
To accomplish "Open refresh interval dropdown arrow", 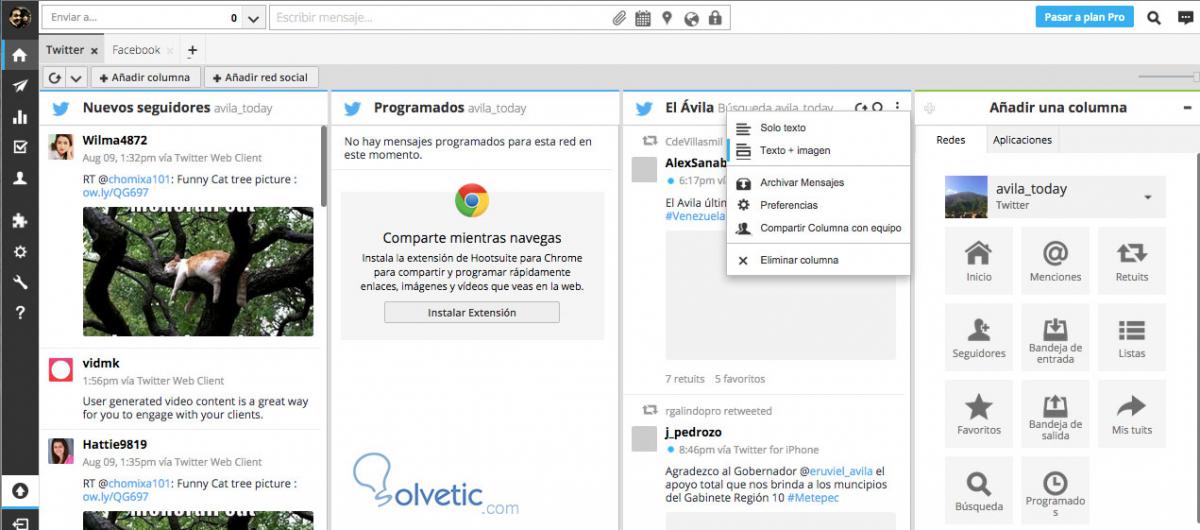I will [76, 77].
